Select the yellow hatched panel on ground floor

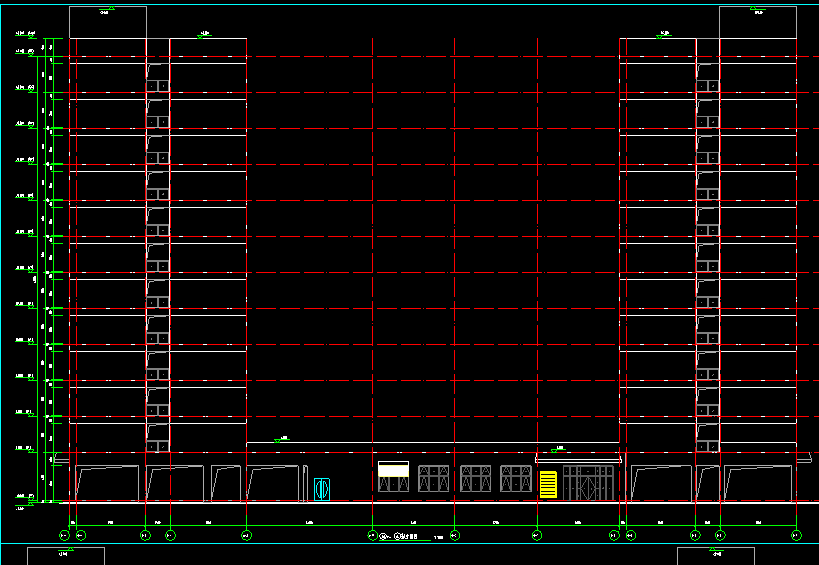coord(548,484)
